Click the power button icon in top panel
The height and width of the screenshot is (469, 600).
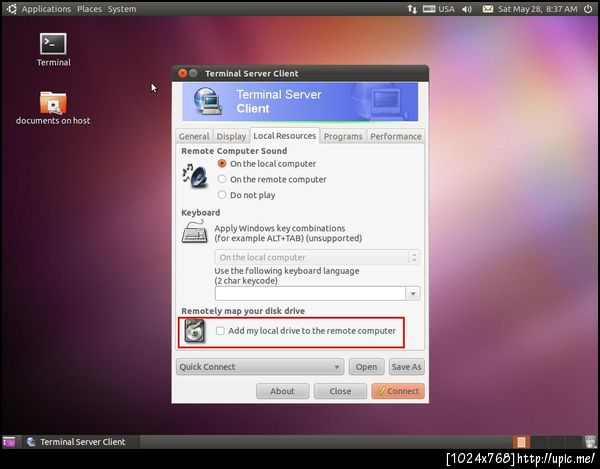coord(588,9)
